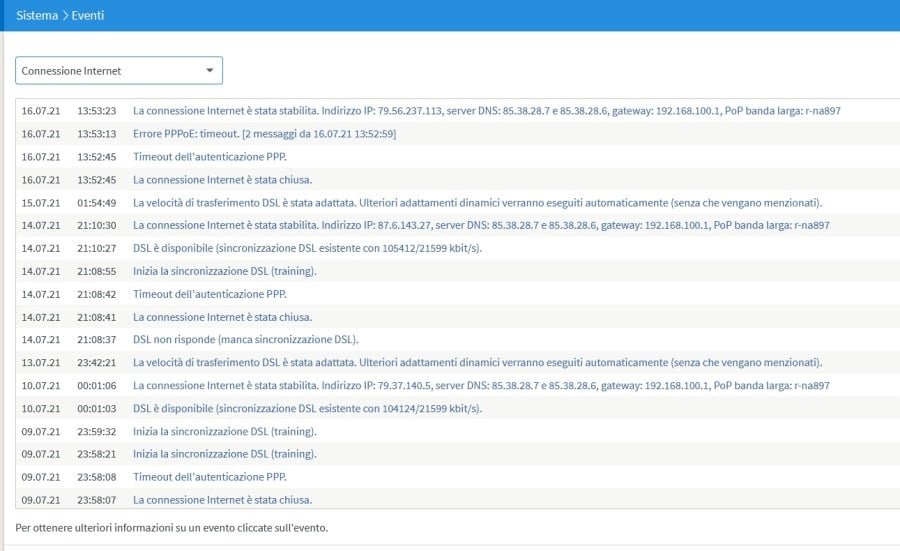Click Sistema in the breadcrumb header

[37, 16]
